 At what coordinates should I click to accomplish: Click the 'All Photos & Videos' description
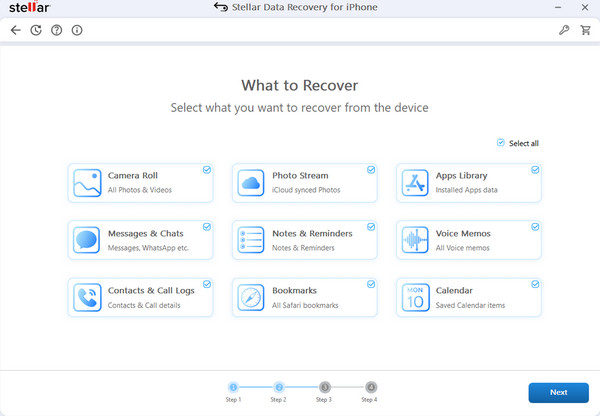(140, 190)
